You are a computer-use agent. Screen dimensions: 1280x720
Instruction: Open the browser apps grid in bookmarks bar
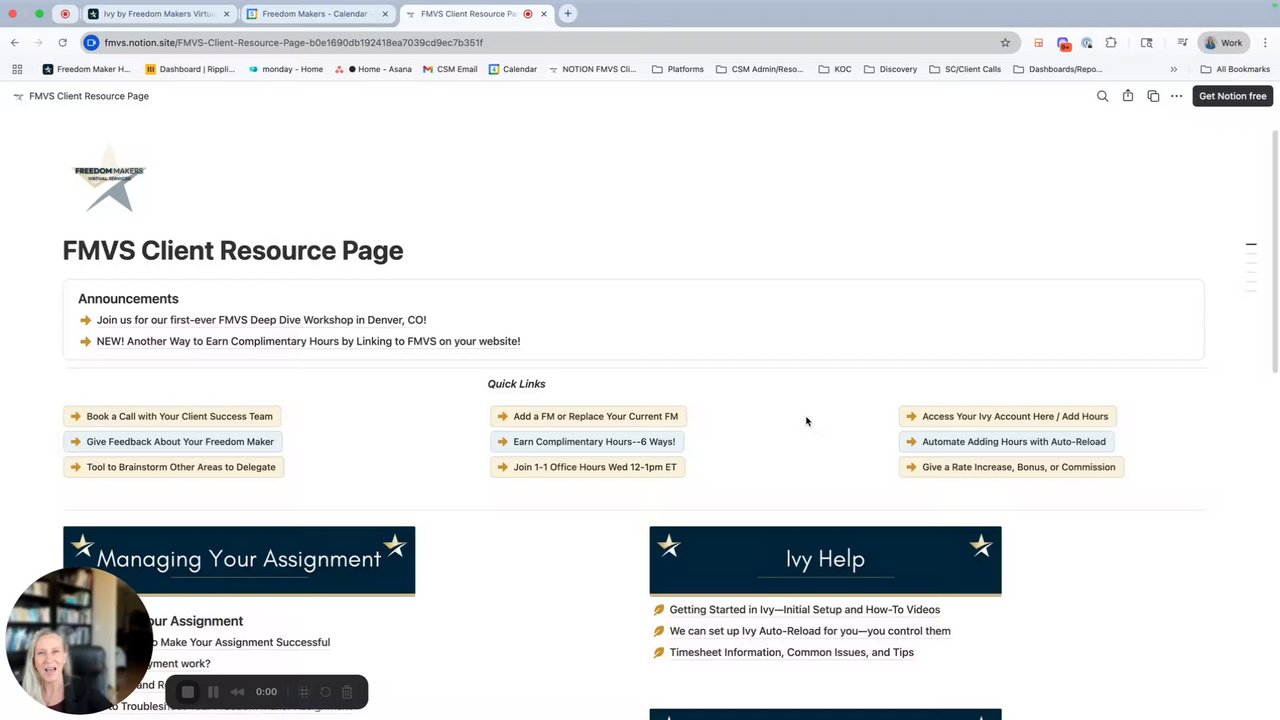(x=17, y=69)
